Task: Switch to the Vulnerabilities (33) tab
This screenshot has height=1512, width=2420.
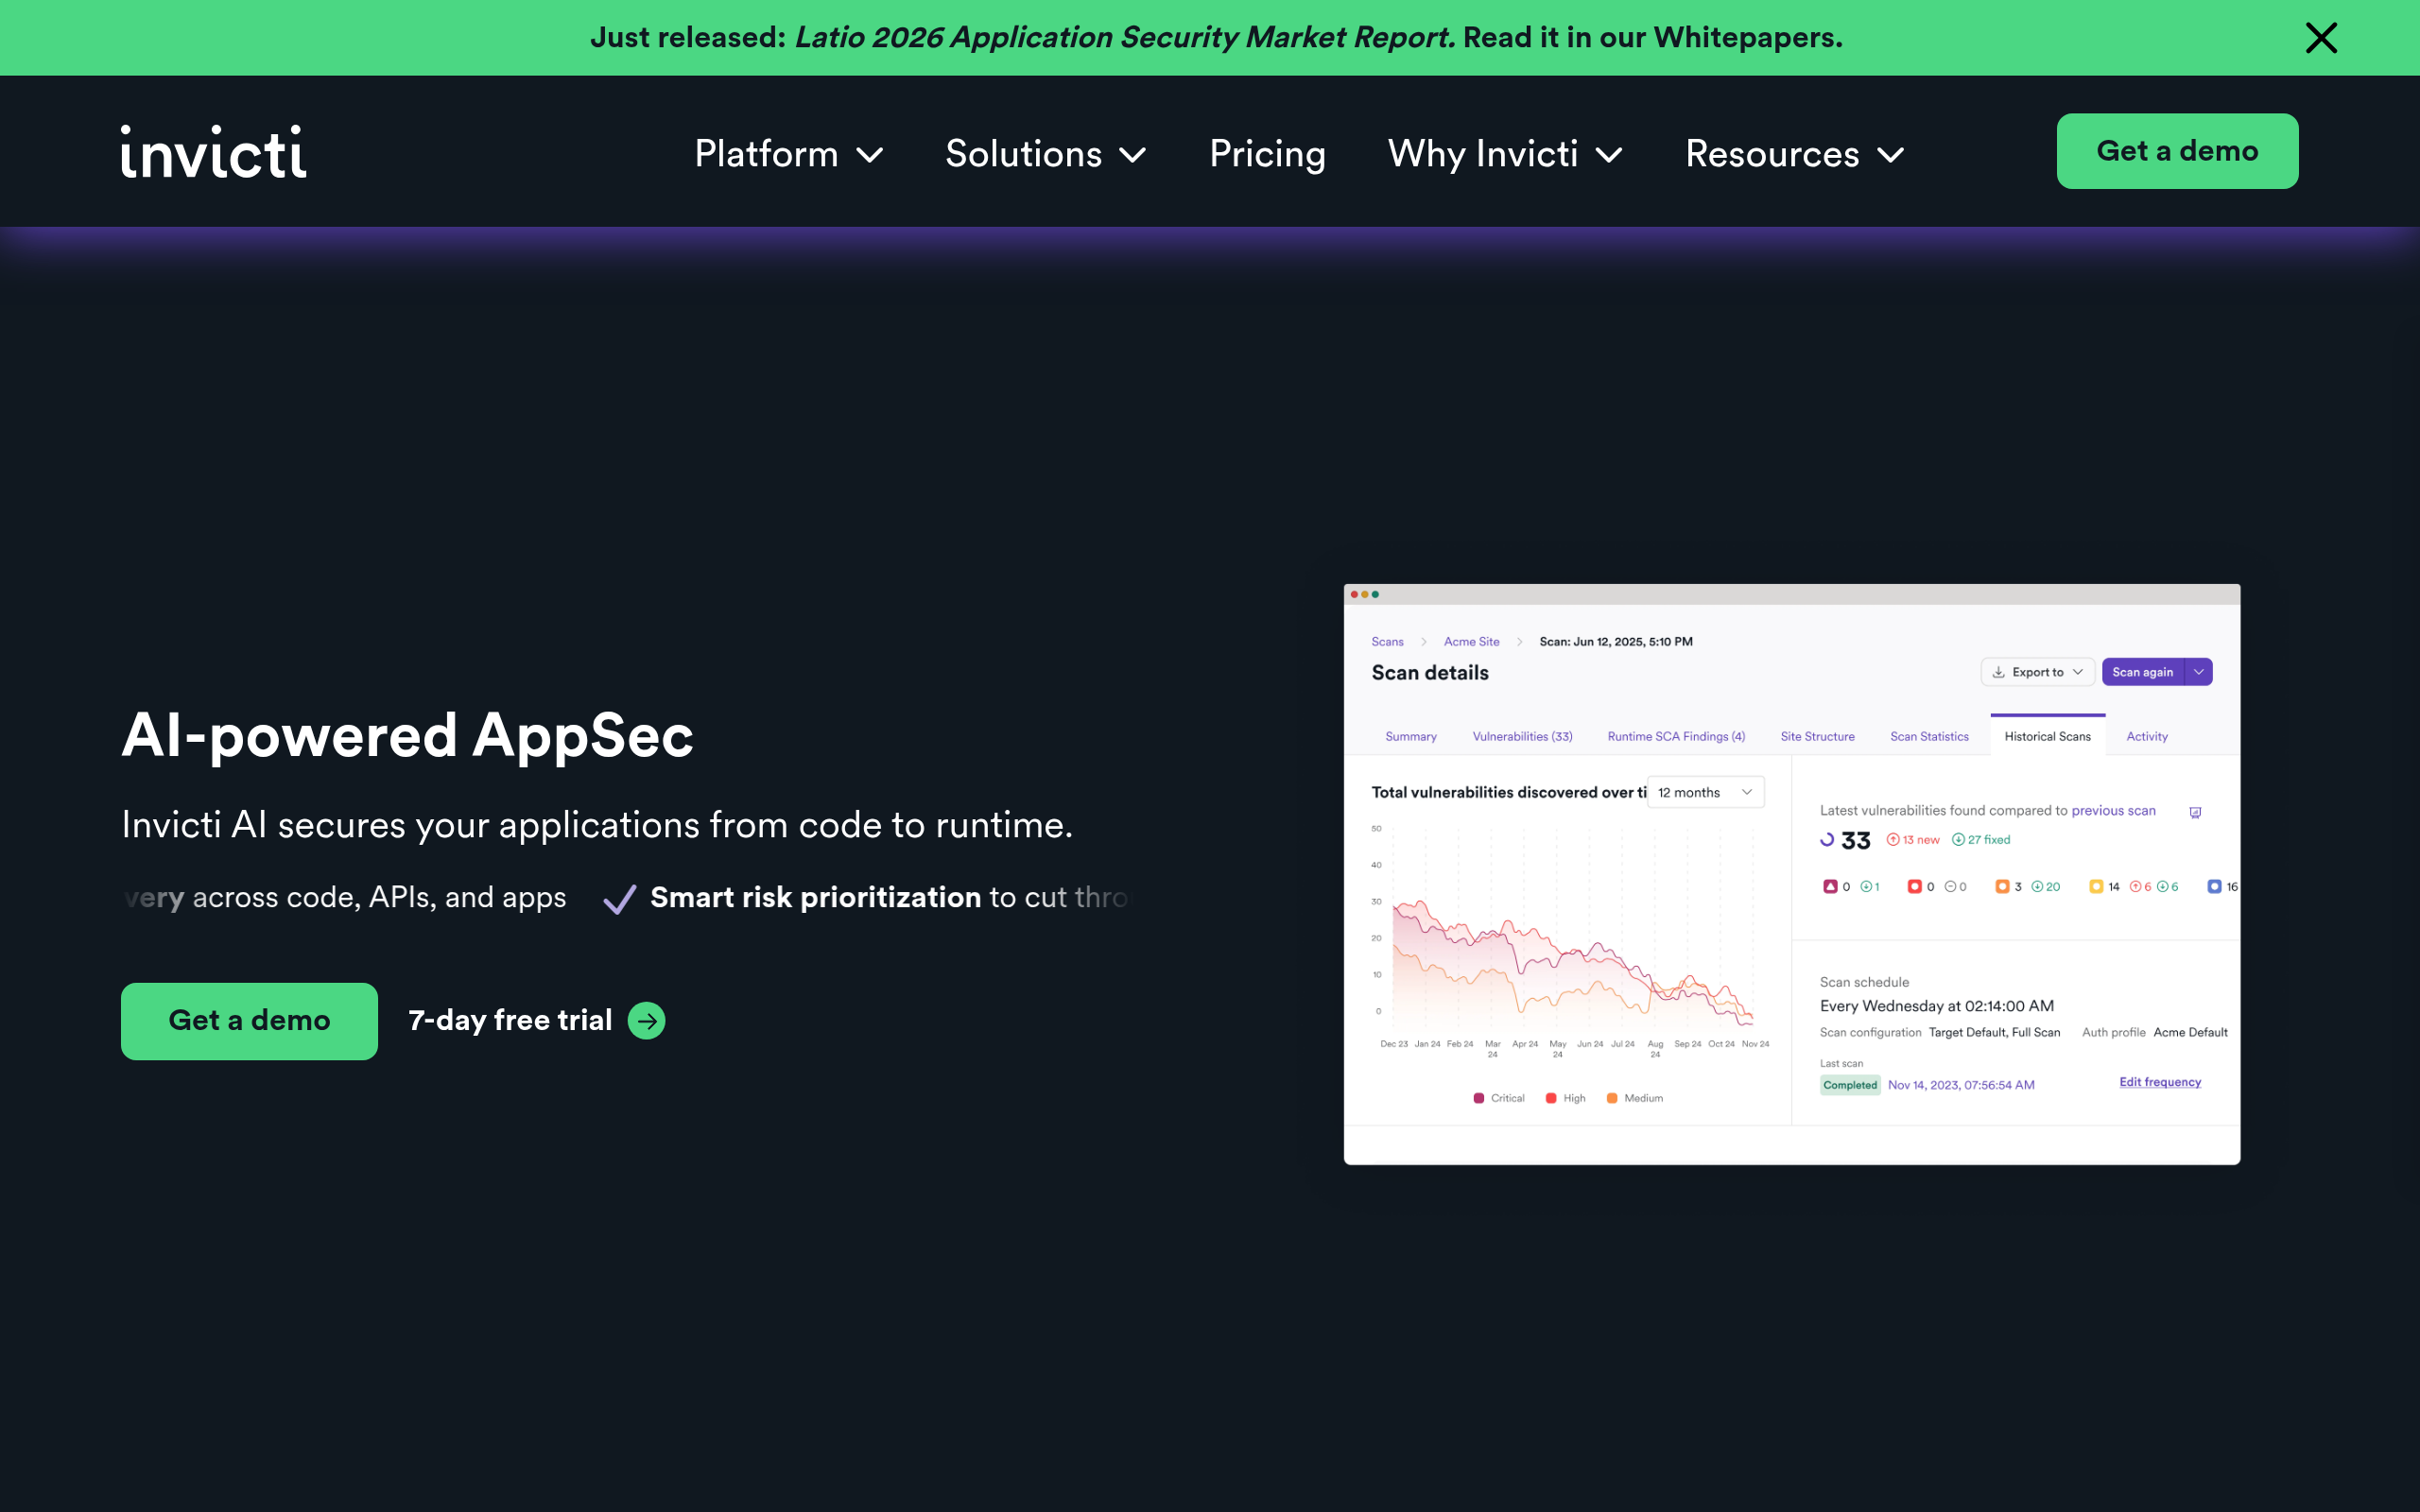Action: click(x=1522, y=736)
